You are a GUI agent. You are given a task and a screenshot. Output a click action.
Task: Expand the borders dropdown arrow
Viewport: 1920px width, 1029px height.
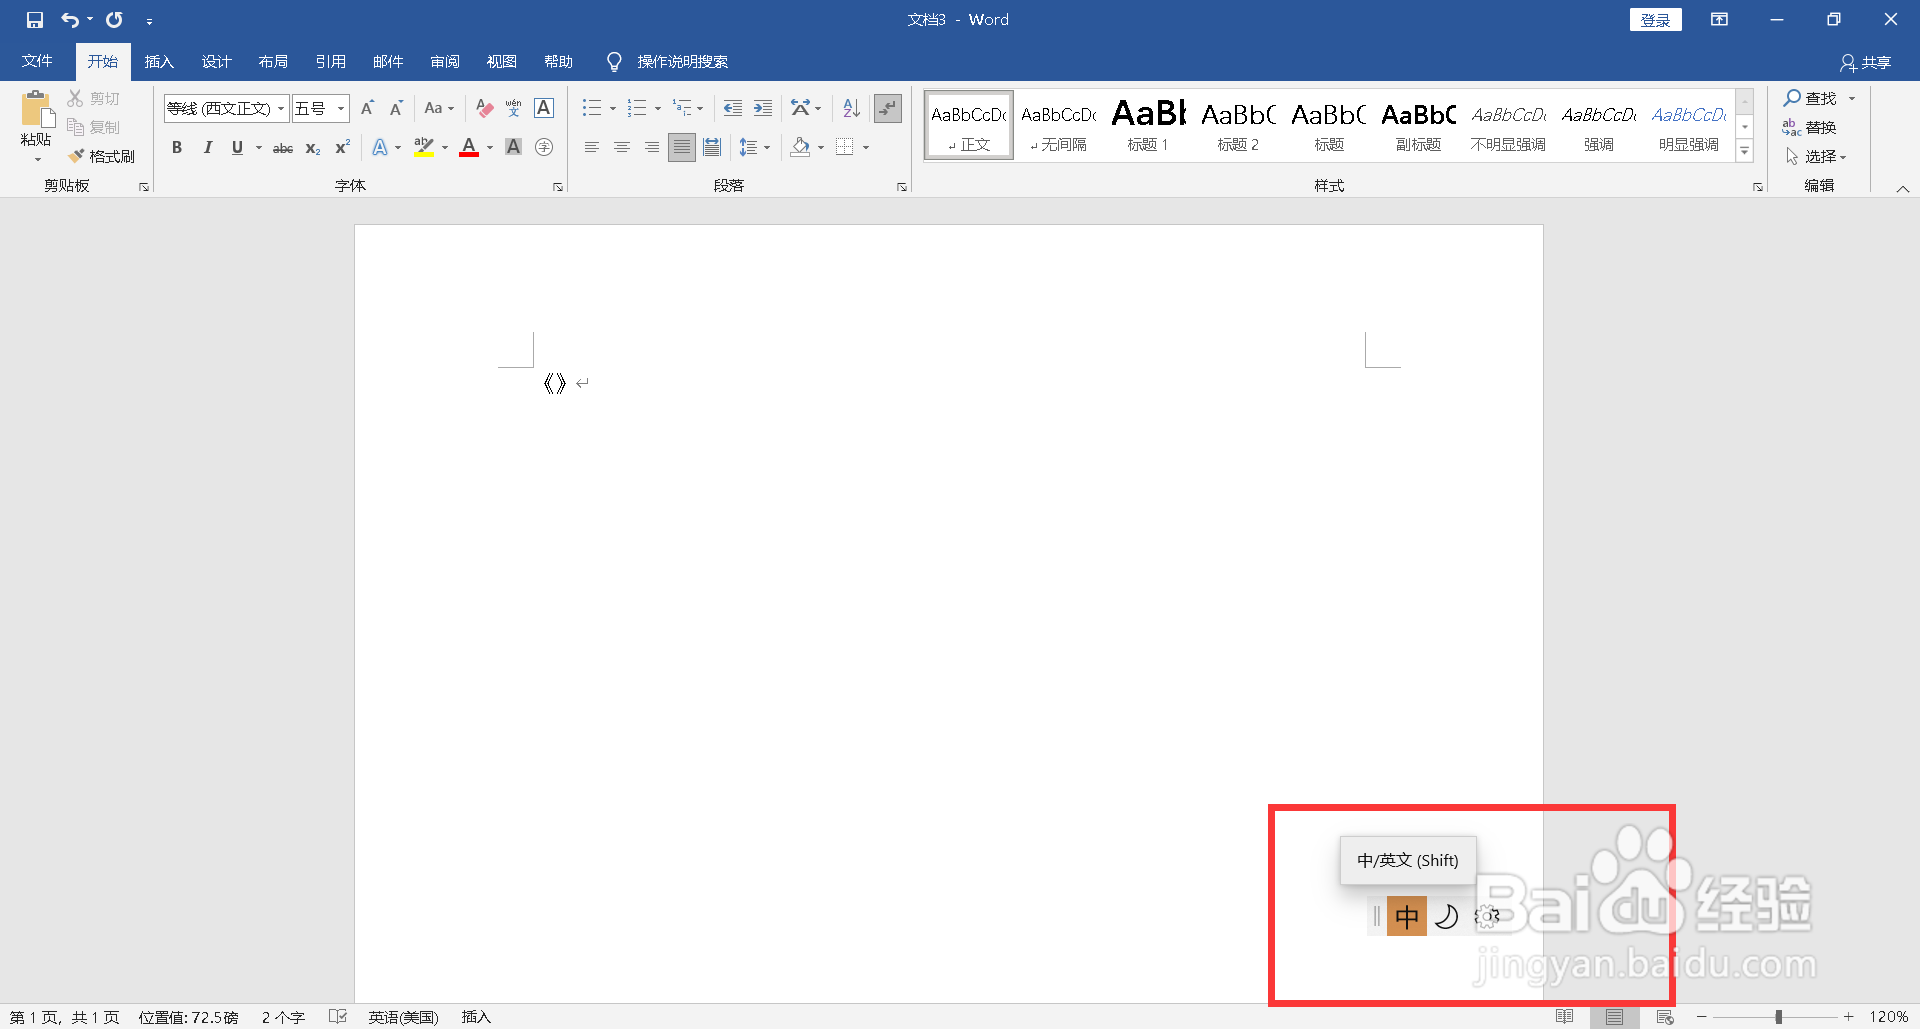point(866,147)
